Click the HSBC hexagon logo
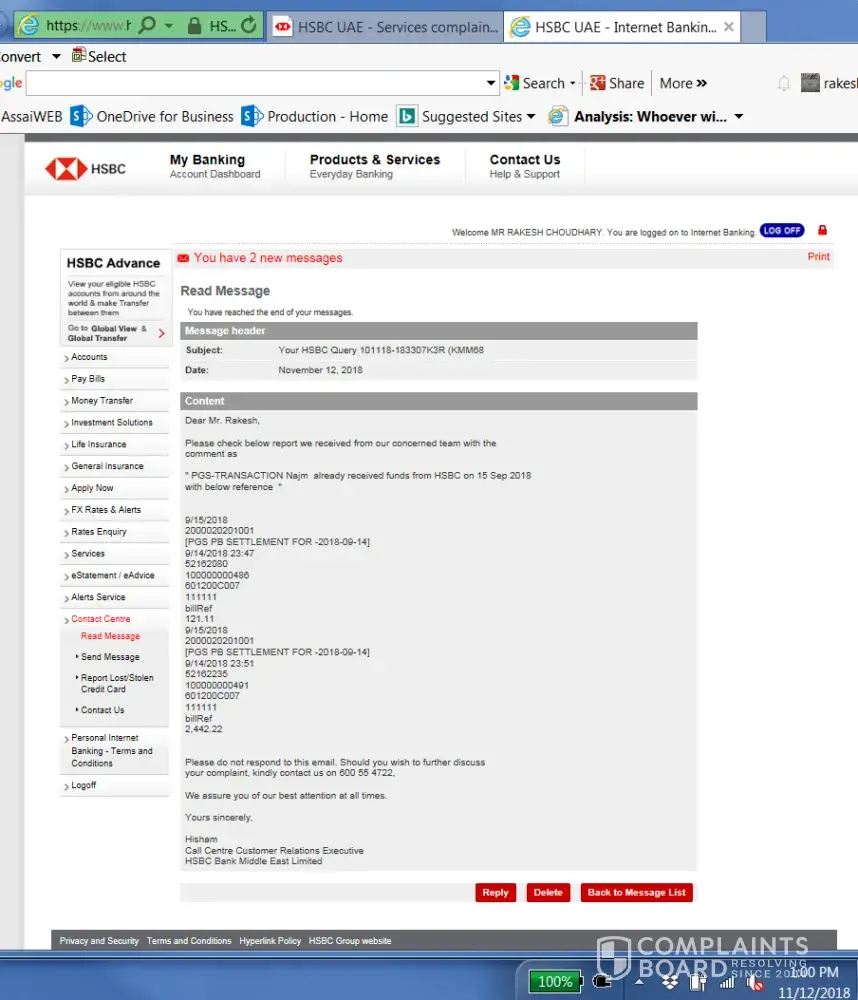 click(x=66, y=169)
